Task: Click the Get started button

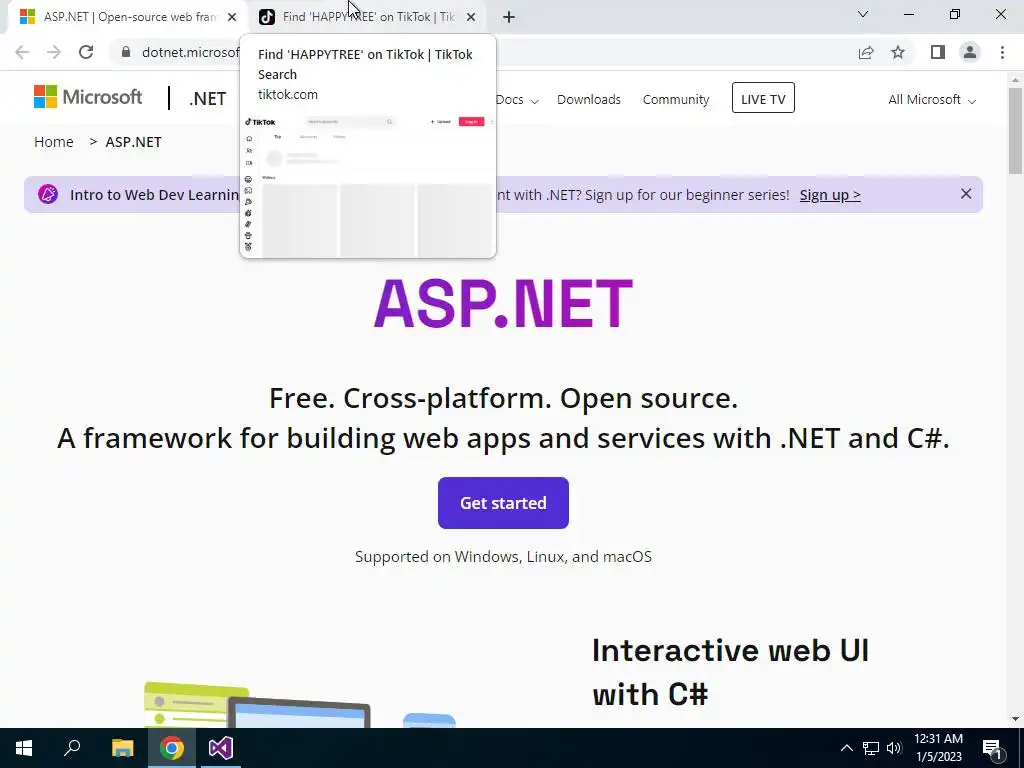Action: 503,503
